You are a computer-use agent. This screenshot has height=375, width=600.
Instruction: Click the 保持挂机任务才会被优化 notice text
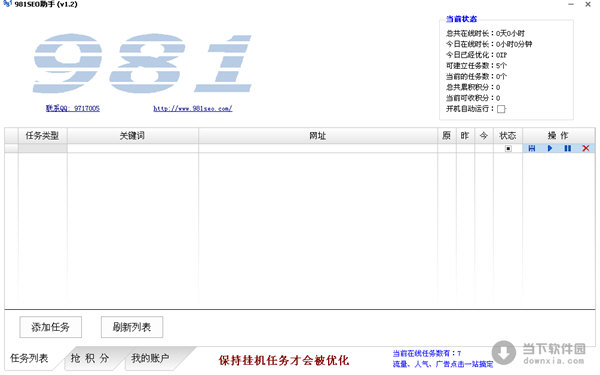click(284, 360)
